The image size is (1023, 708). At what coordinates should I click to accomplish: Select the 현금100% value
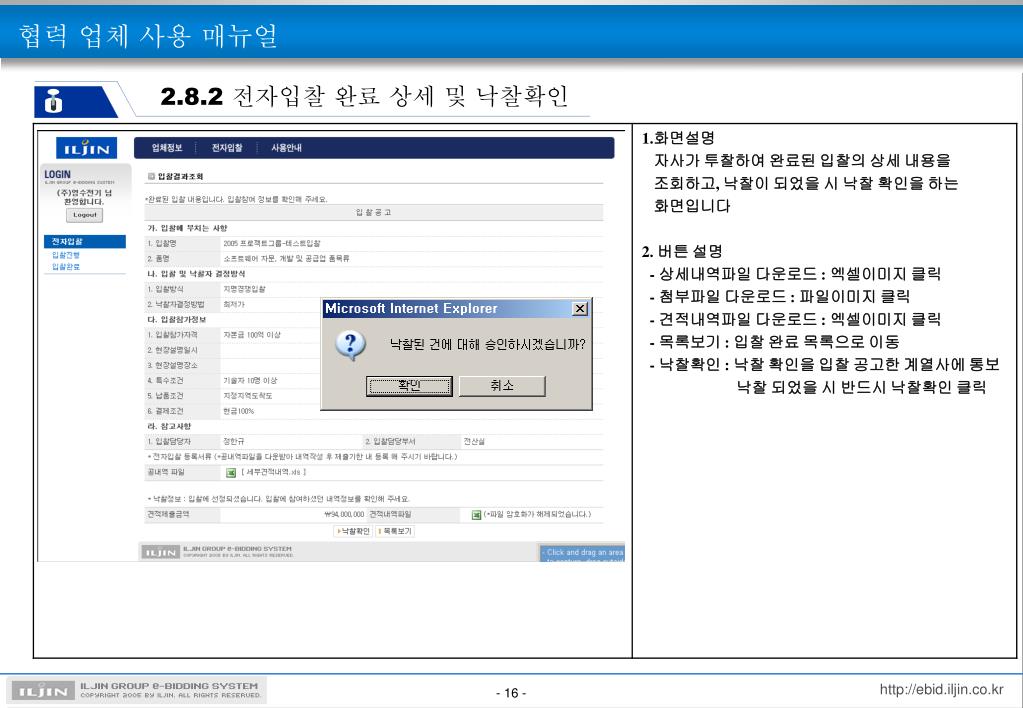point(238,411)
